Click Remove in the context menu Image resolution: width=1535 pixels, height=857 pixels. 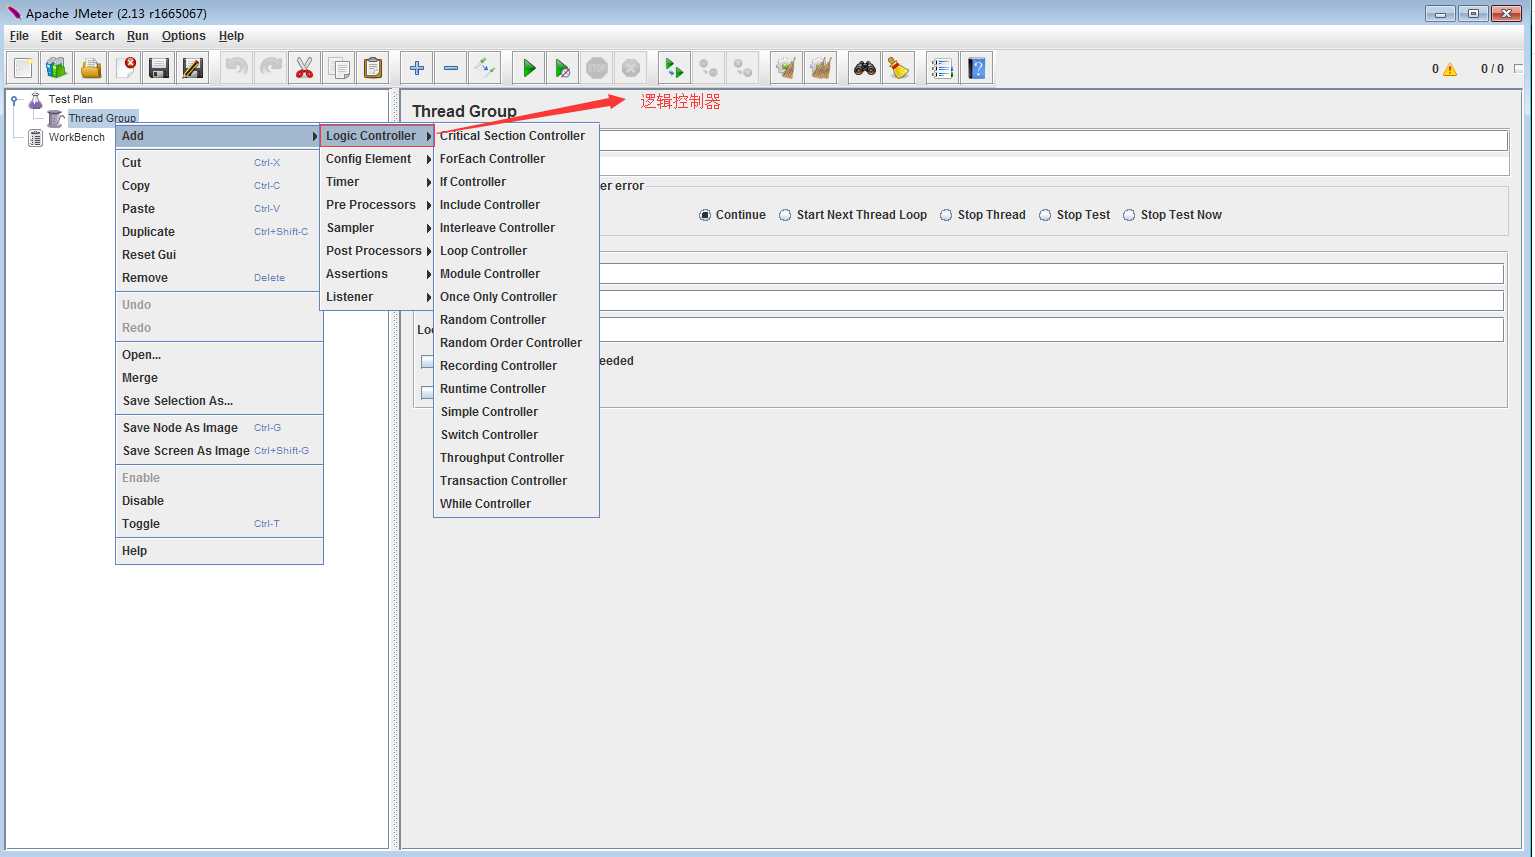coord(219,278)
